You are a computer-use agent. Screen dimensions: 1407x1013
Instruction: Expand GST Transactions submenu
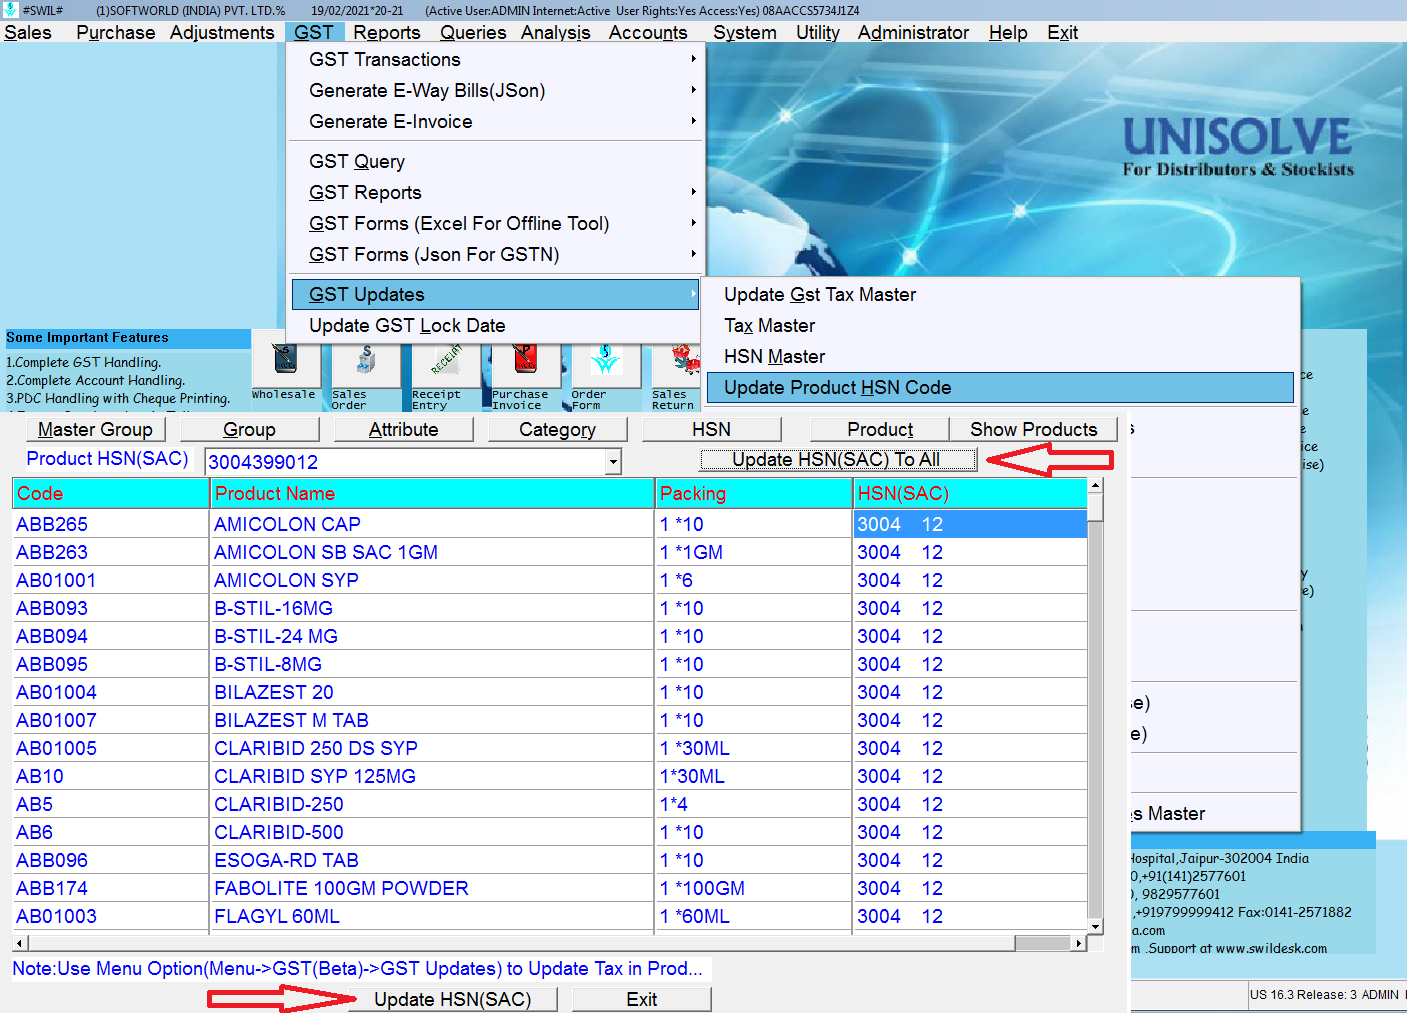(497, 59)
